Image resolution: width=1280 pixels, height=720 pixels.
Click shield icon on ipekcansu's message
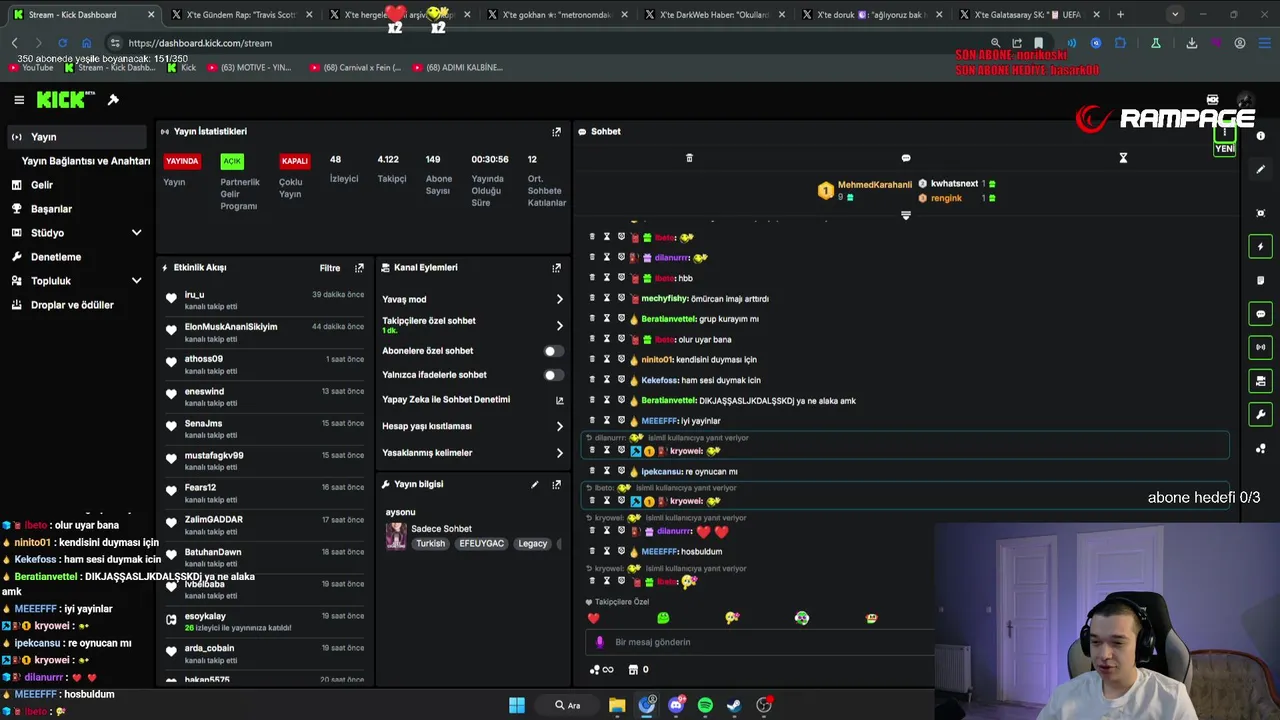(x=621, y=471)
